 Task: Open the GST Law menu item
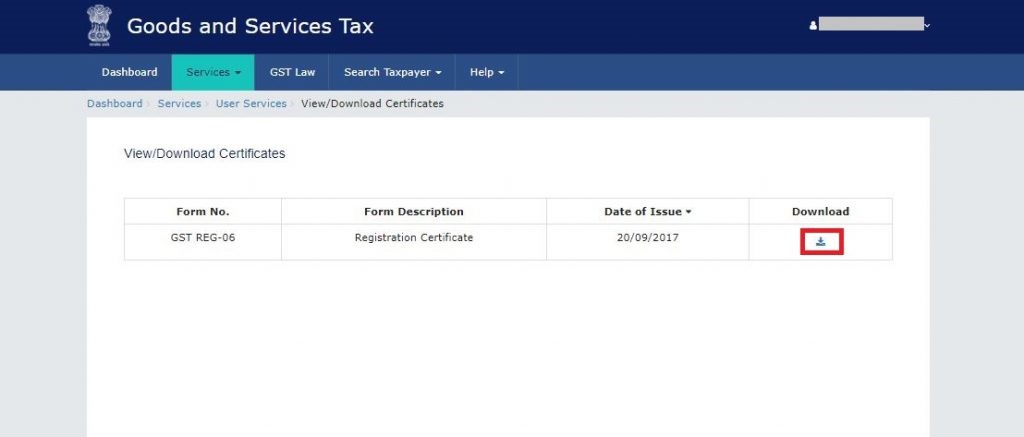tap(292, 72)
